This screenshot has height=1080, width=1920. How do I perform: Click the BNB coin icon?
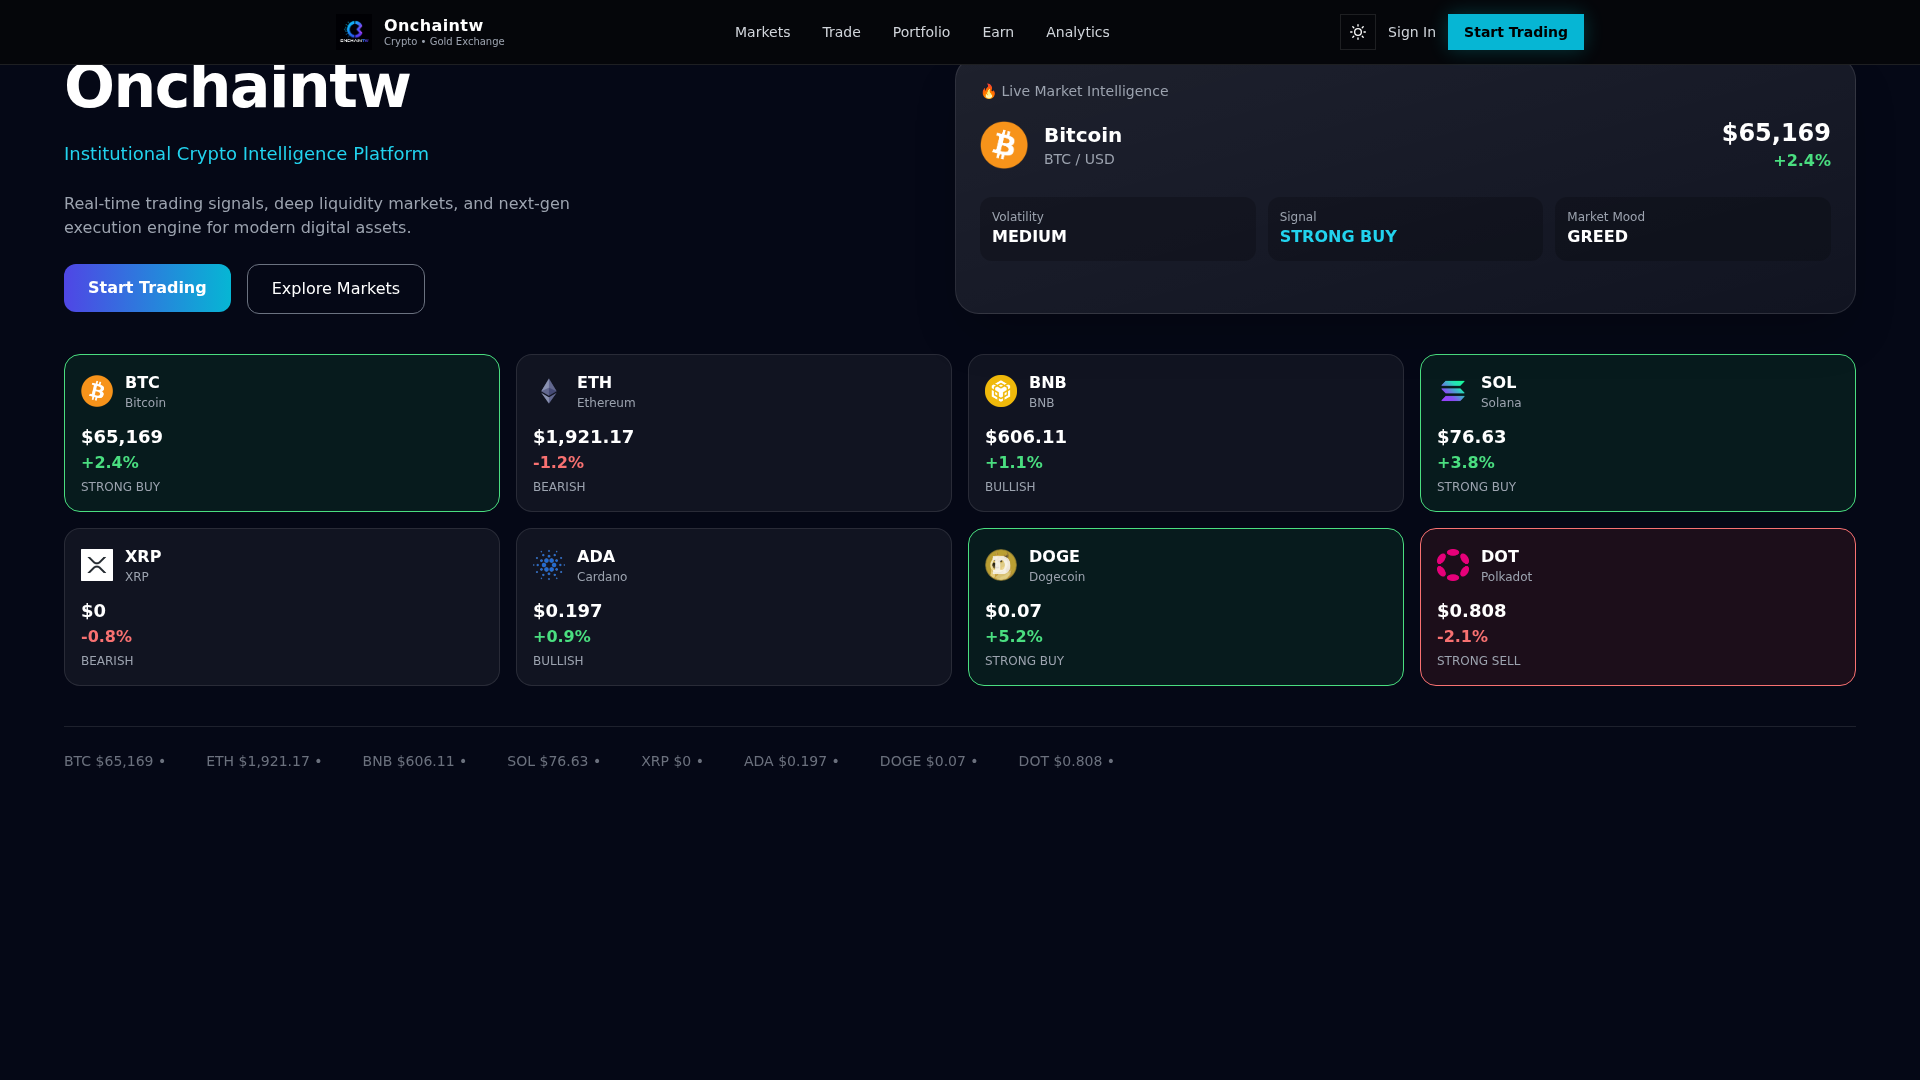click(x=1001, y=391)
